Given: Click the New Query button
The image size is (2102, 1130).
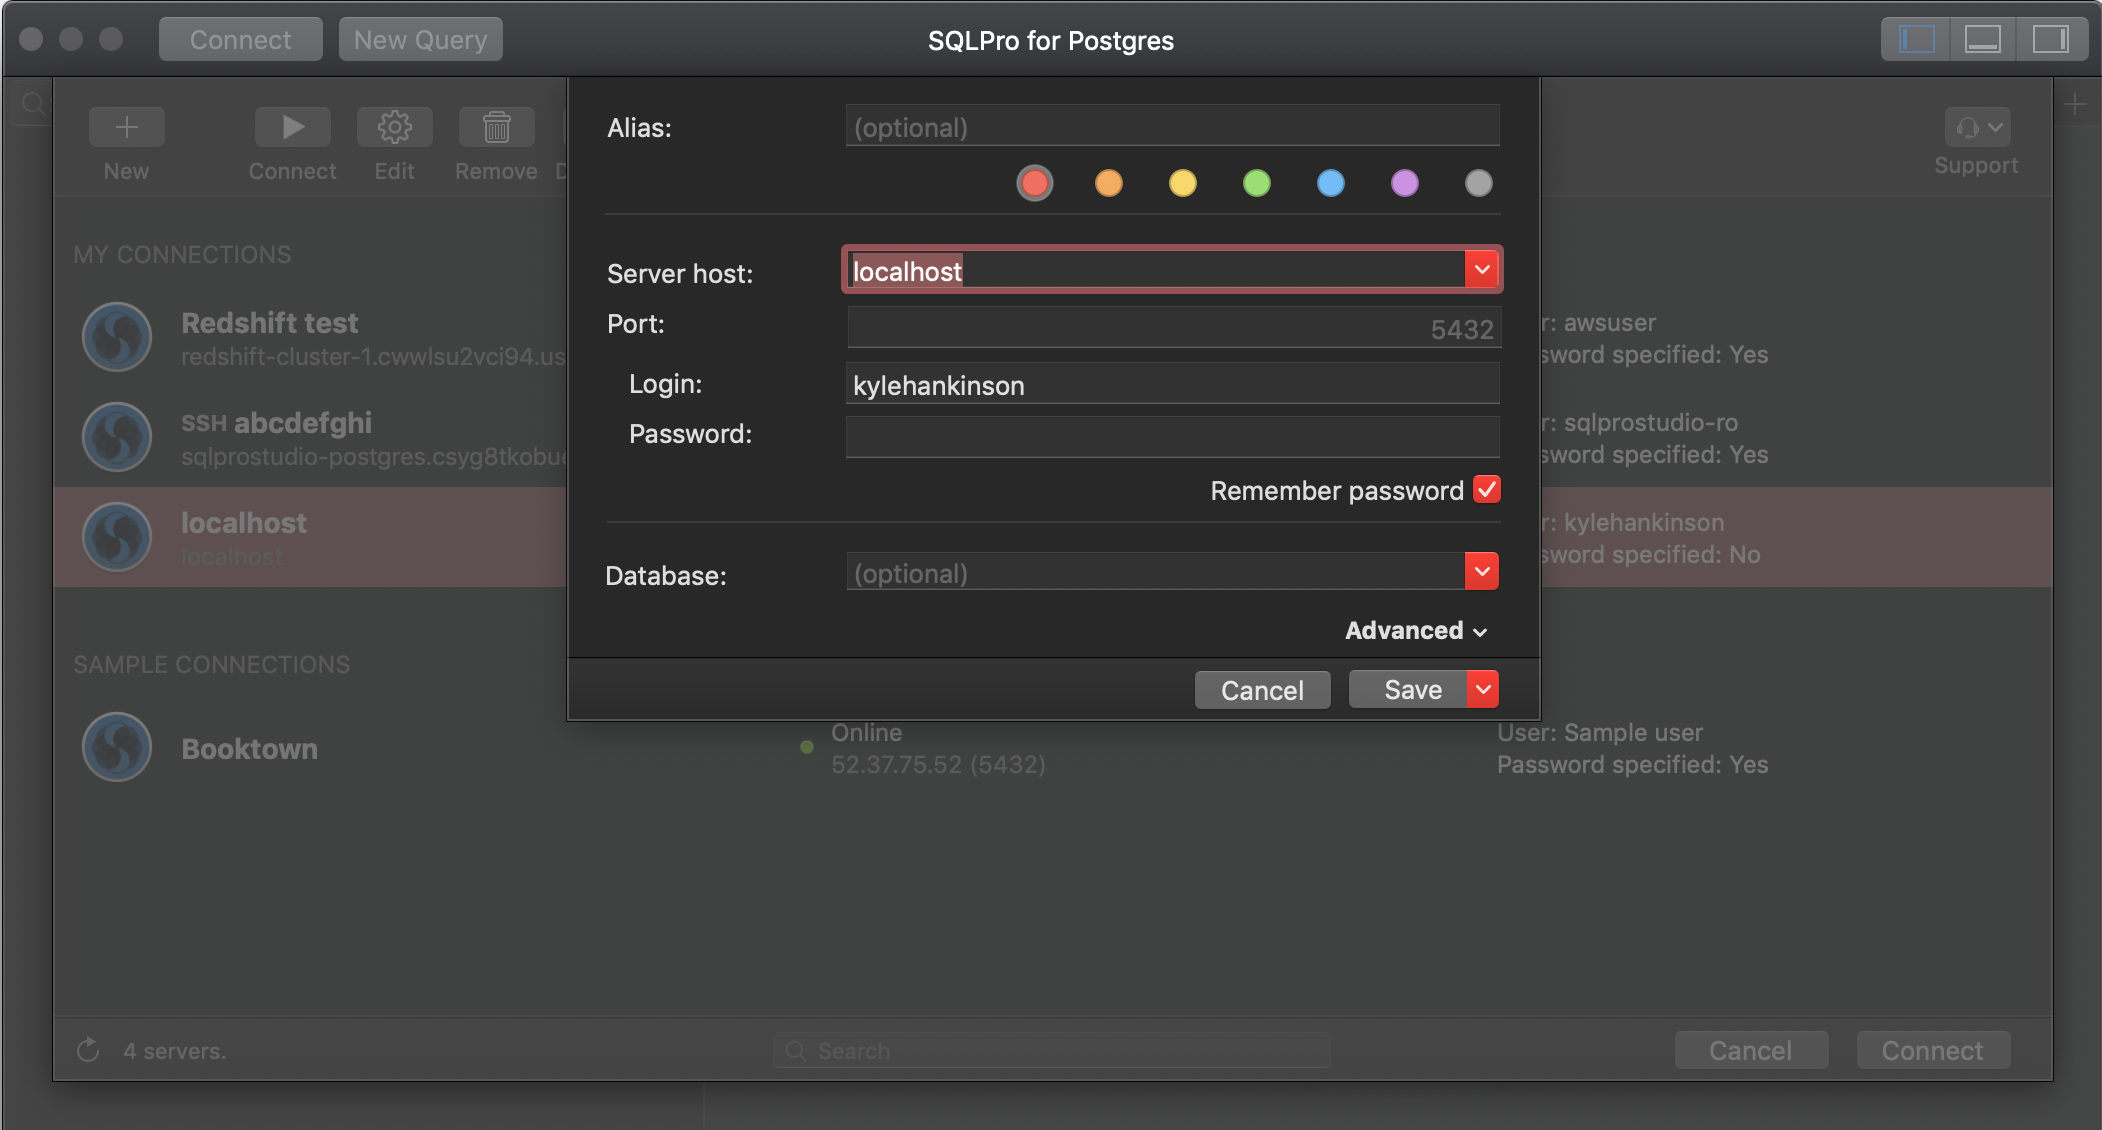Looking at the screenshot, I should (420, 39).
